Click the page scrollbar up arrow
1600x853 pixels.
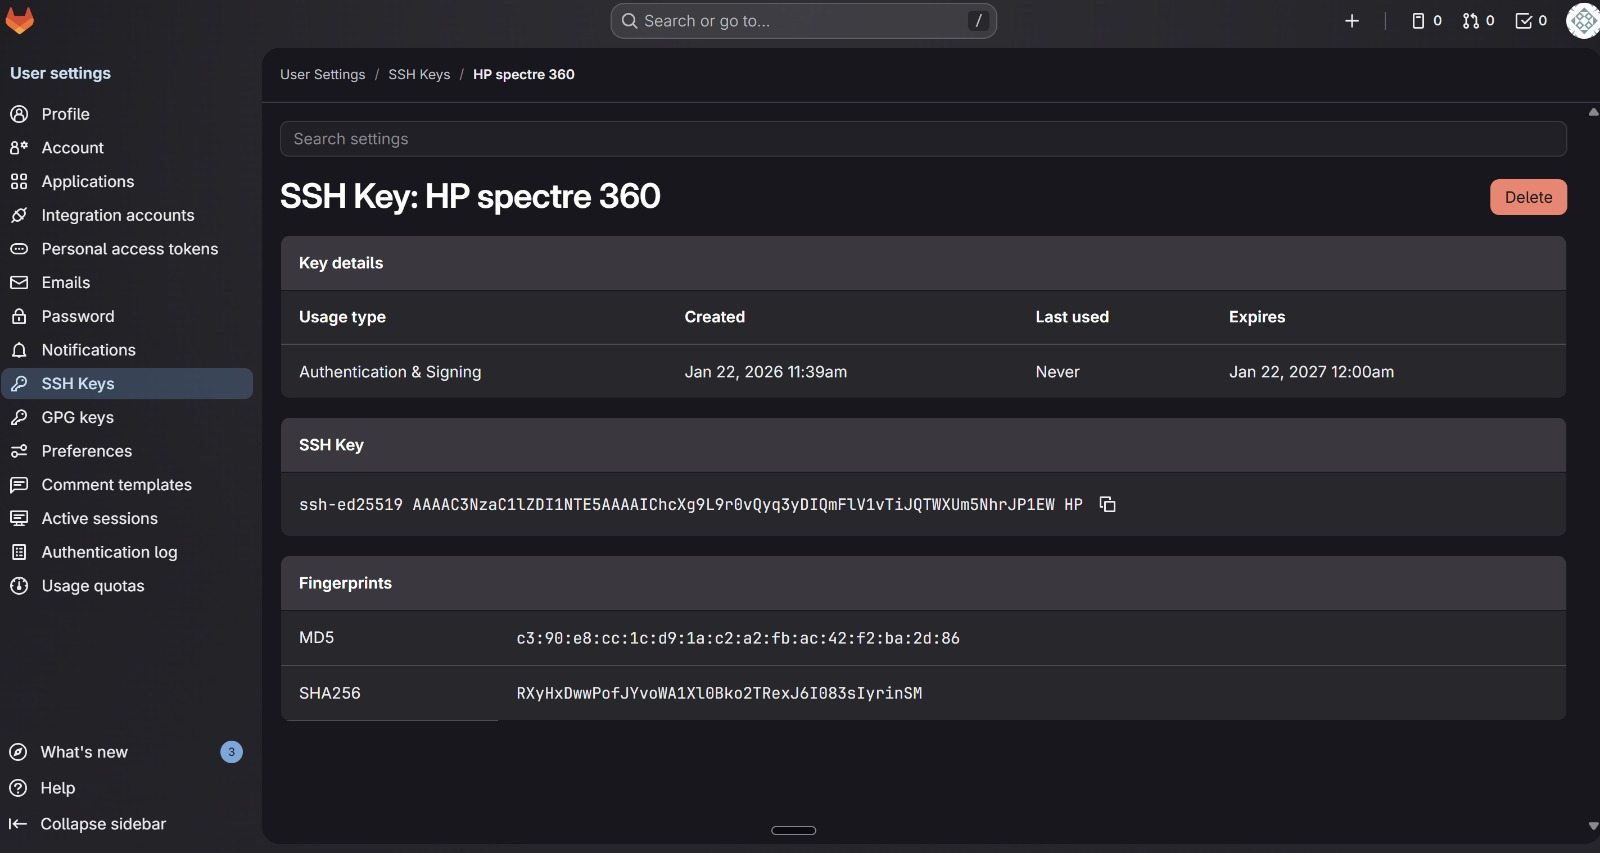click(1593, 112)
